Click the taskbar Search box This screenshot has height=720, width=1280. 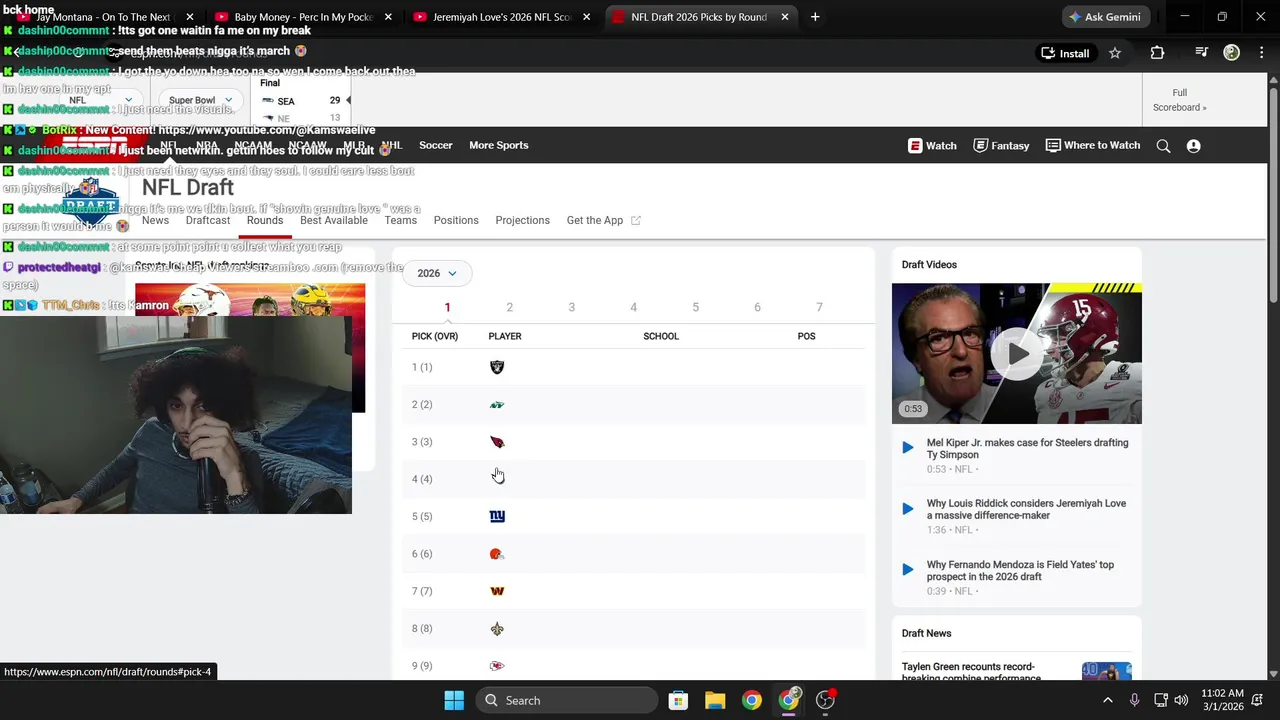coord(566,700)
